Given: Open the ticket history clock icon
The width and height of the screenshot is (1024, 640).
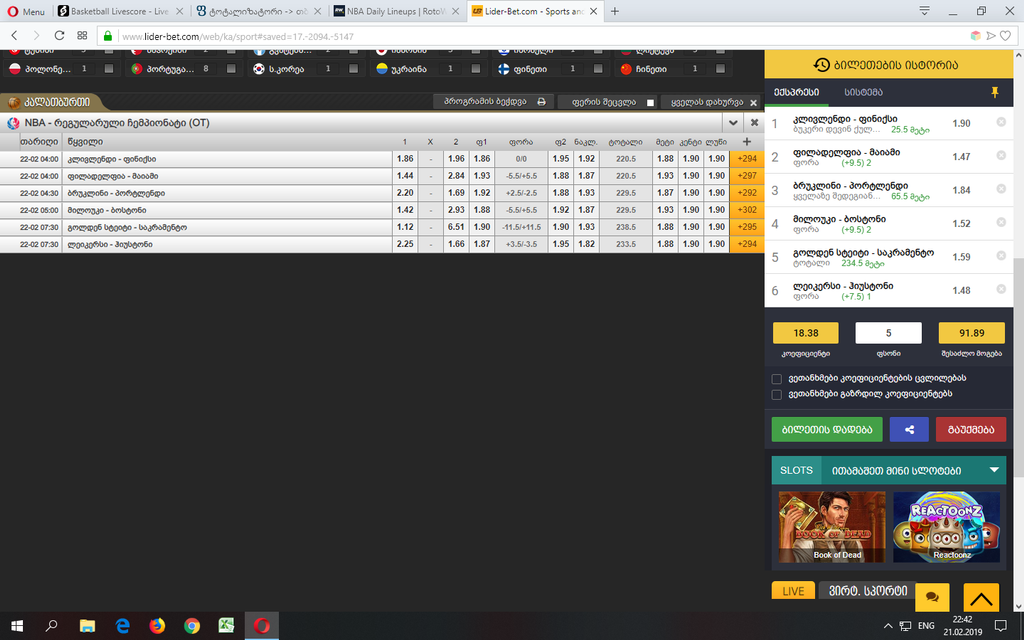Looking at the screenshot, I should click(821, 65).
